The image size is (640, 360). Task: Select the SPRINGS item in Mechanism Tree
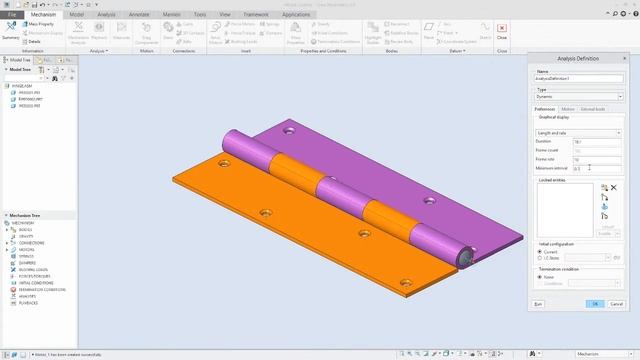click(26, 256)
